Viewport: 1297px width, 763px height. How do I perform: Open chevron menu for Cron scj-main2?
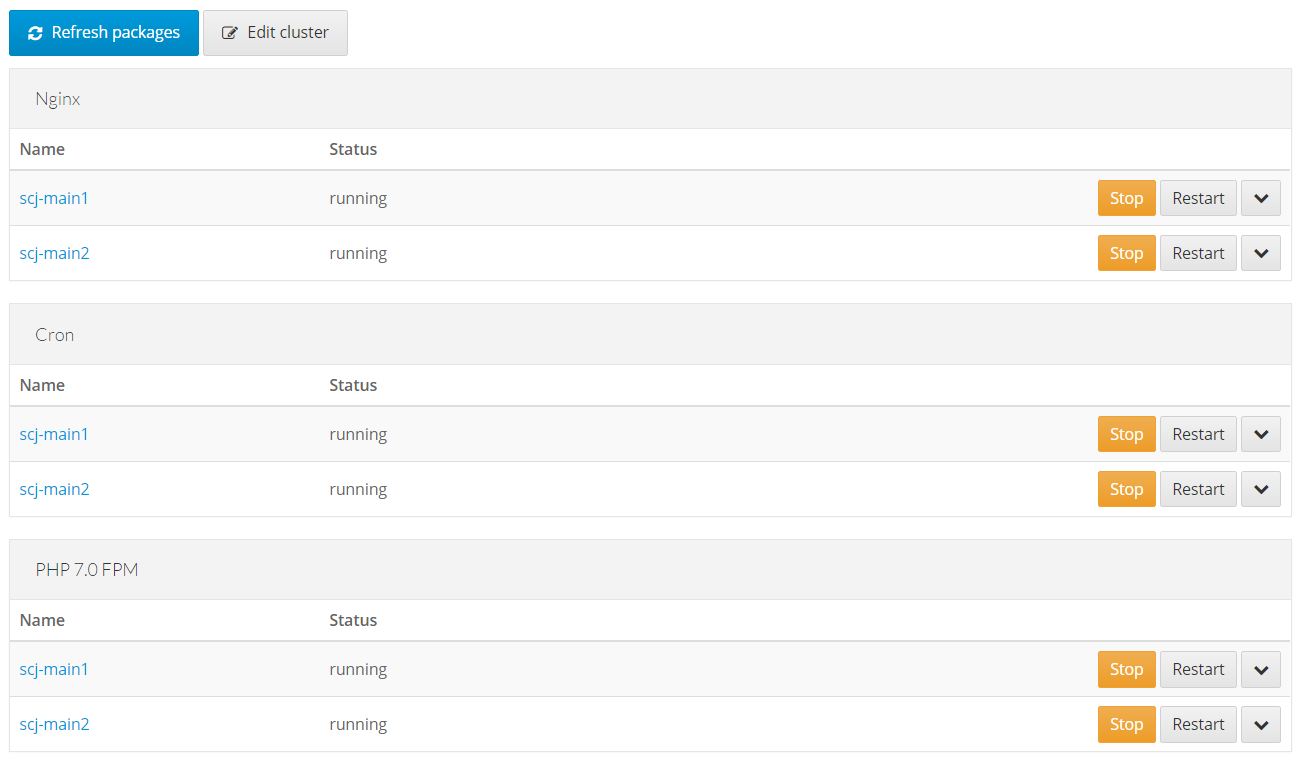[x=1261, y=489]
